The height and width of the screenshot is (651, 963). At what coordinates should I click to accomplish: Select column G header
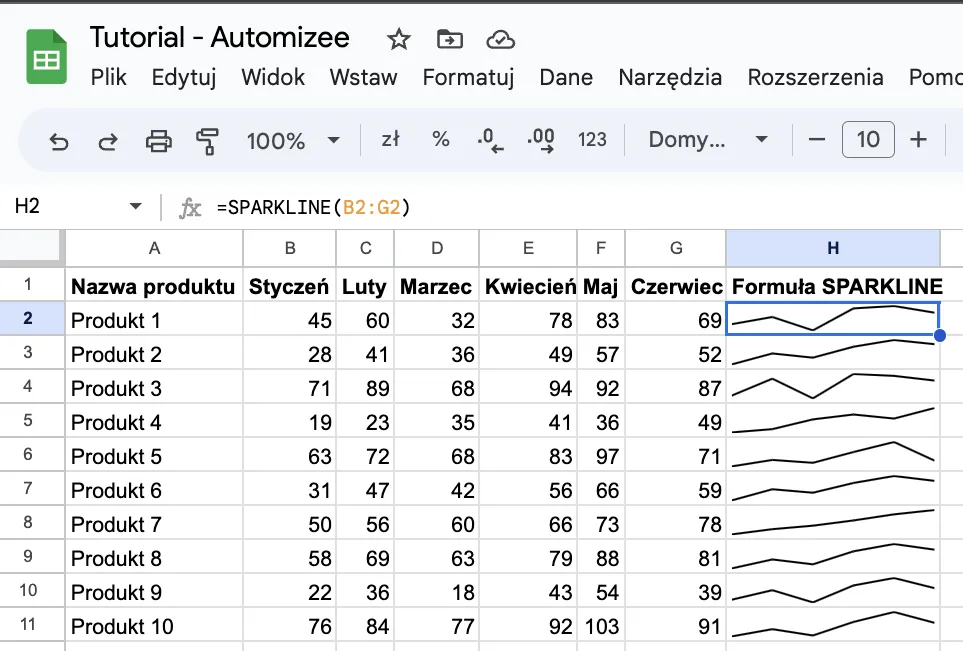[676, 248]
